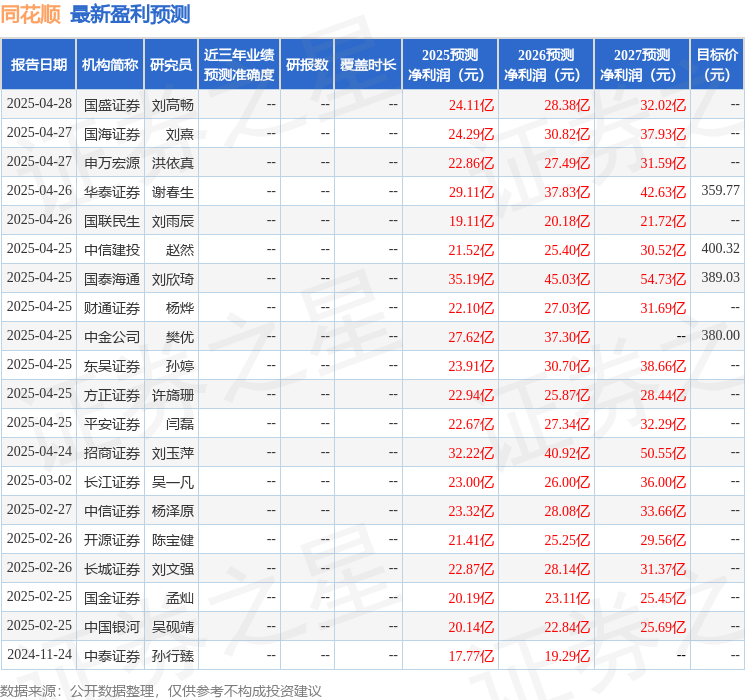Click the 22.67亿 profit value

pos(471,424)
